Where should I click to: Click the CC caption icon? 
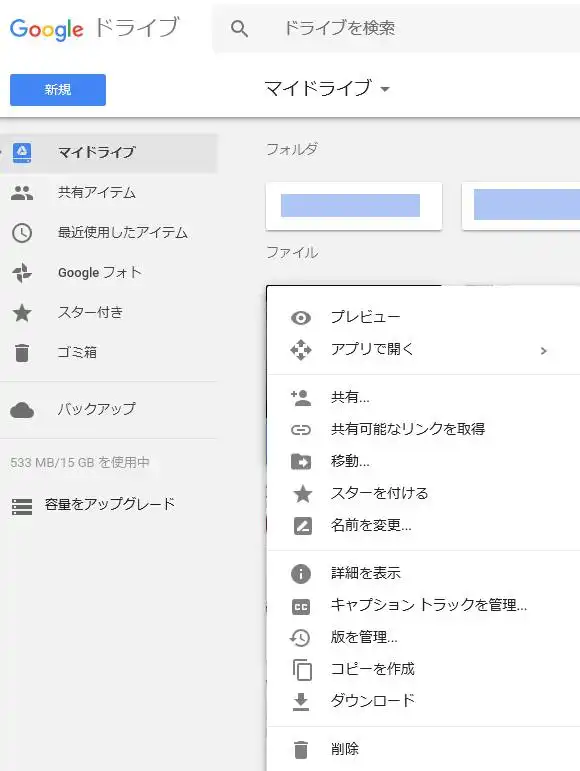click(301, 607)
